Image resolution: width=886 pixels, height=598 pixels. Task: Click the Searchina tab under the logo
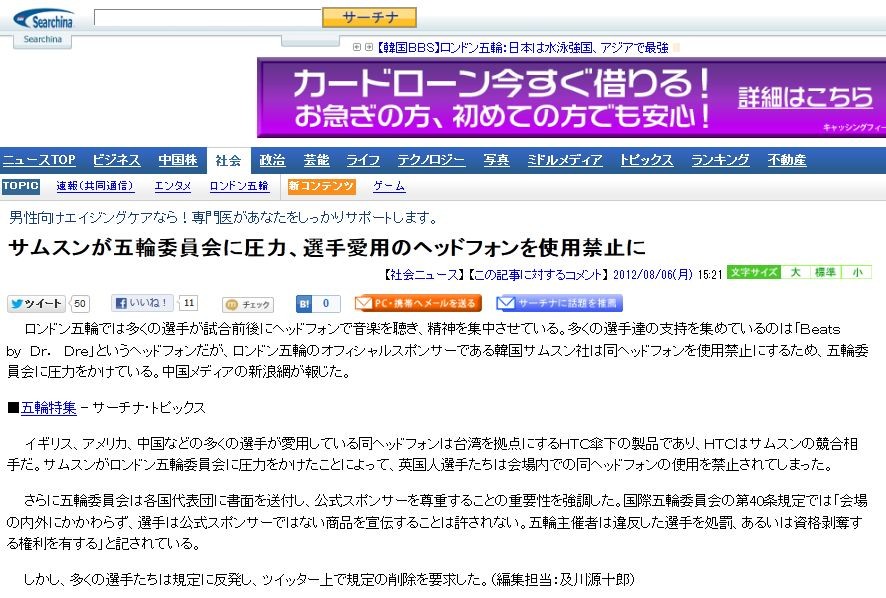(42, 40)
